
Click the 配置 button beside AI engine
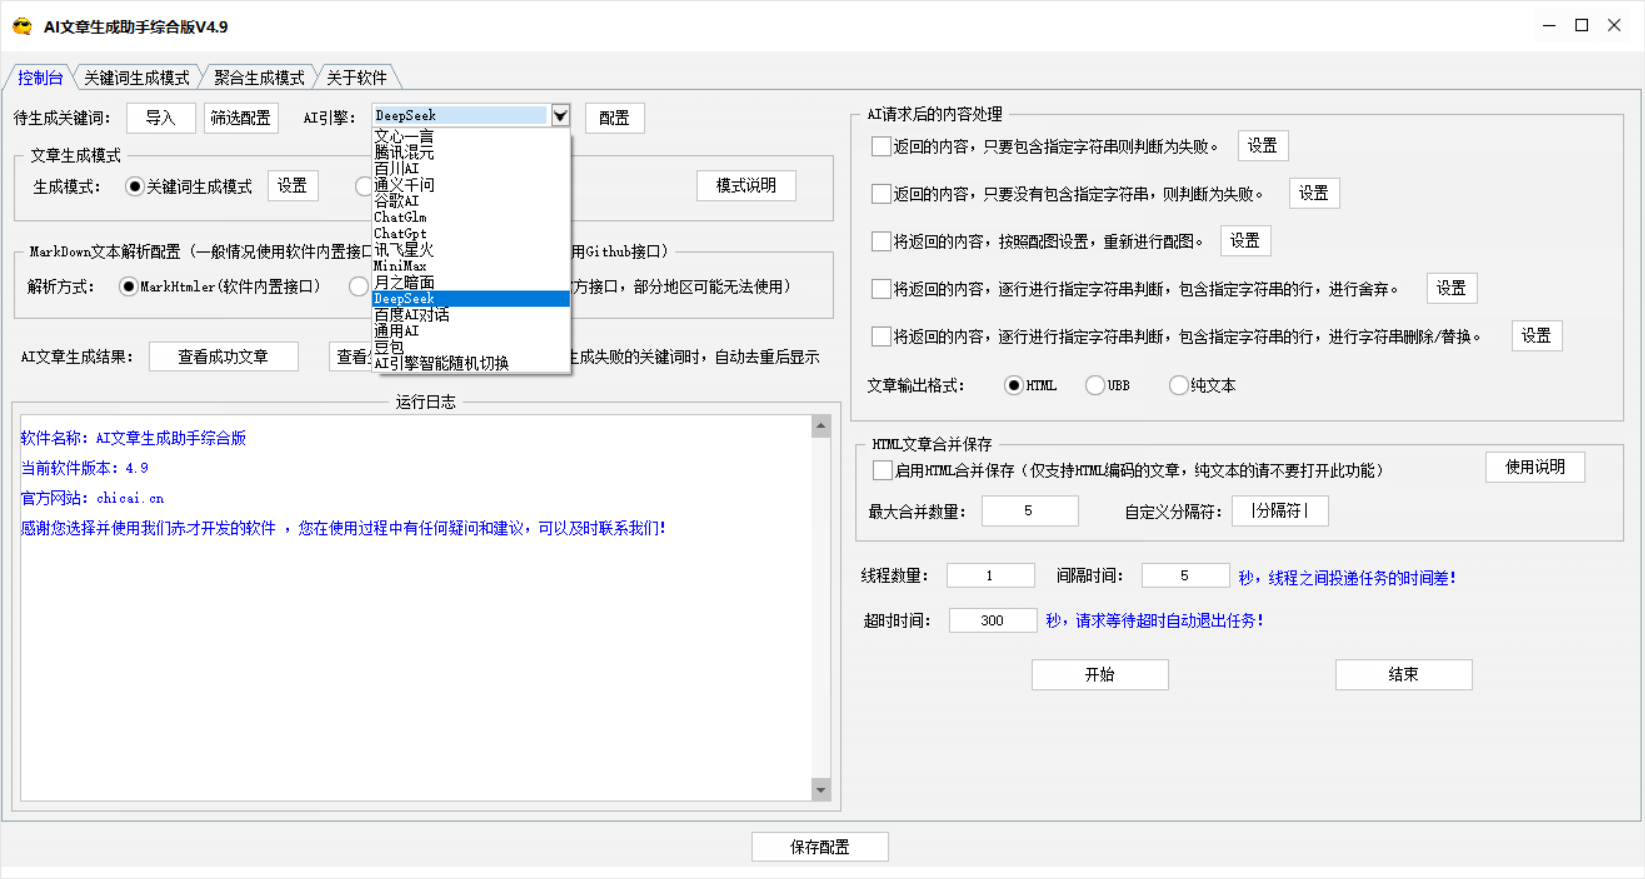[x=614, y=118]
